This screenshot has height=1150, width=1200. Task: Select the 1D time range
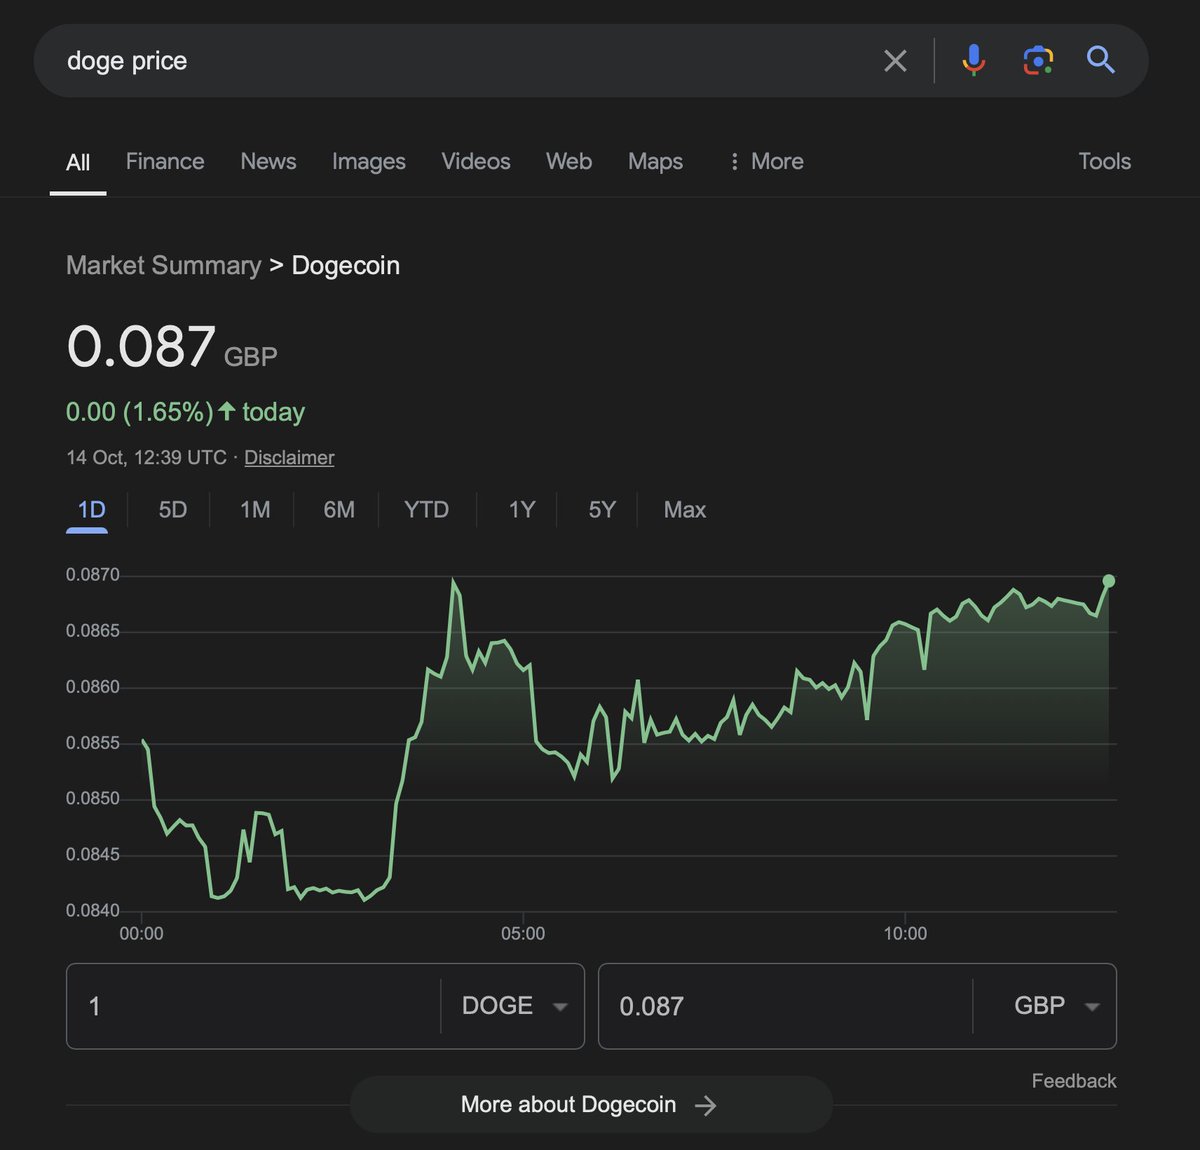click(x=89, y=509)
